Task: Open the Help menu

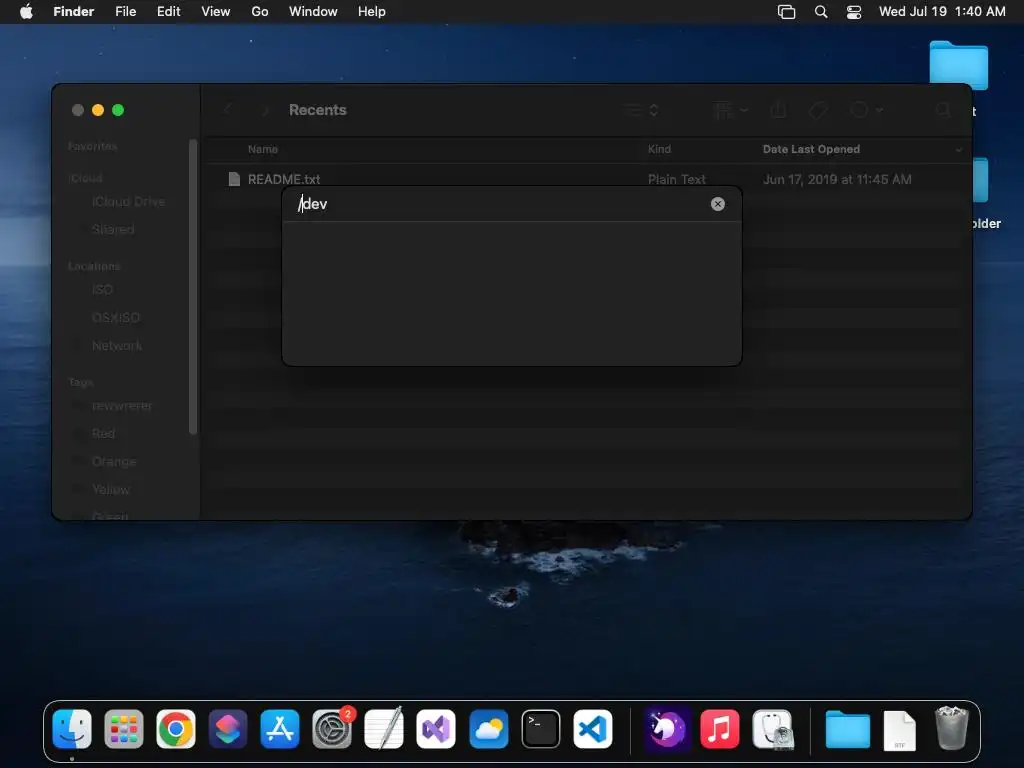Action: tap(372, 12)
